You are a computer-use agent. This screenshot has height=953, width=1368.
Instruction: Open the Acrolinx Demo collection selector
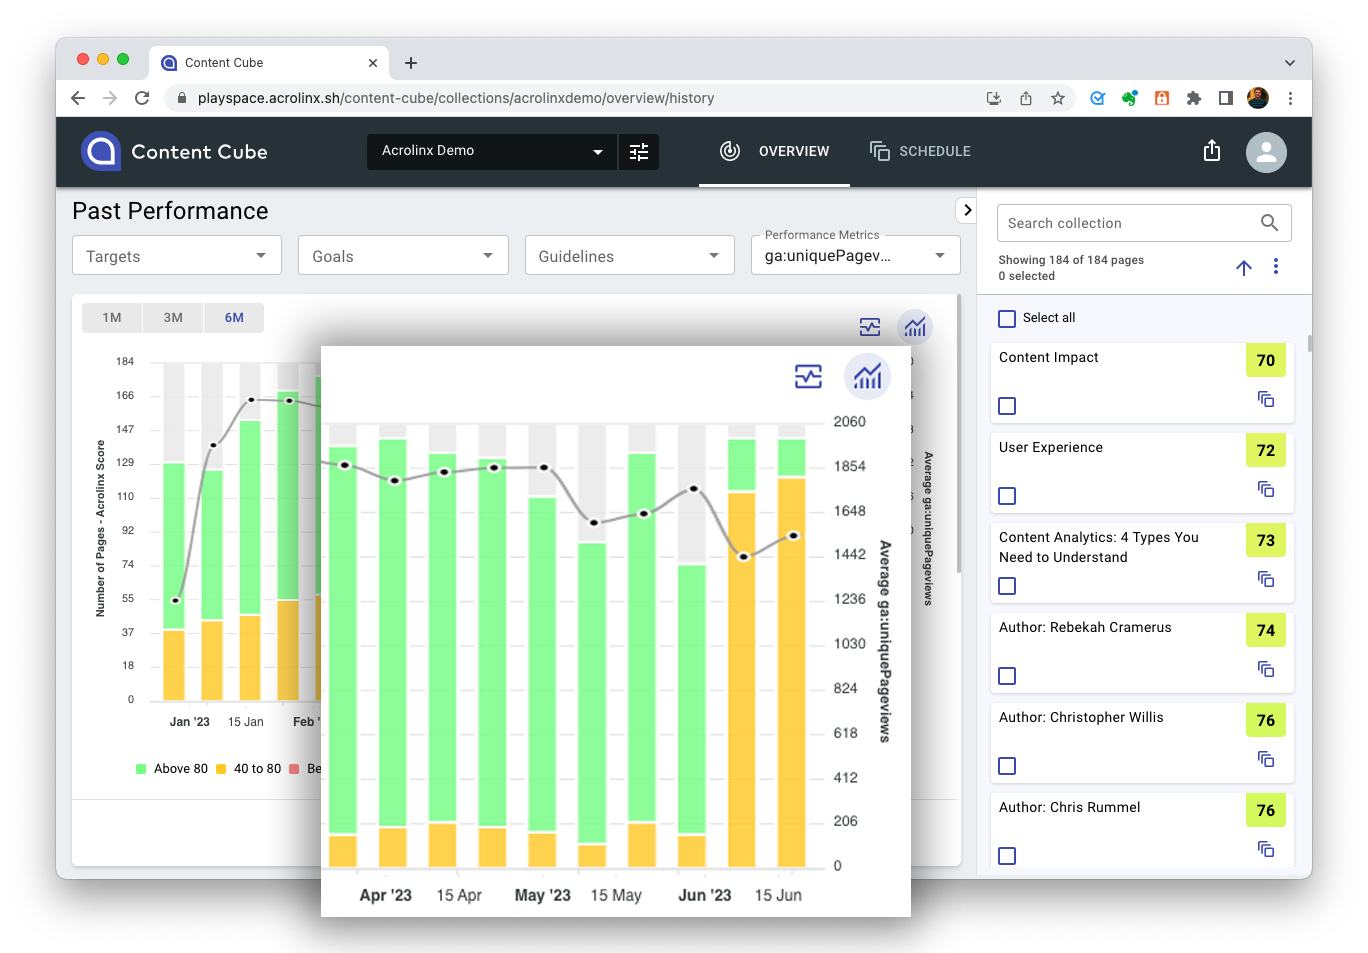coord(490,151)
